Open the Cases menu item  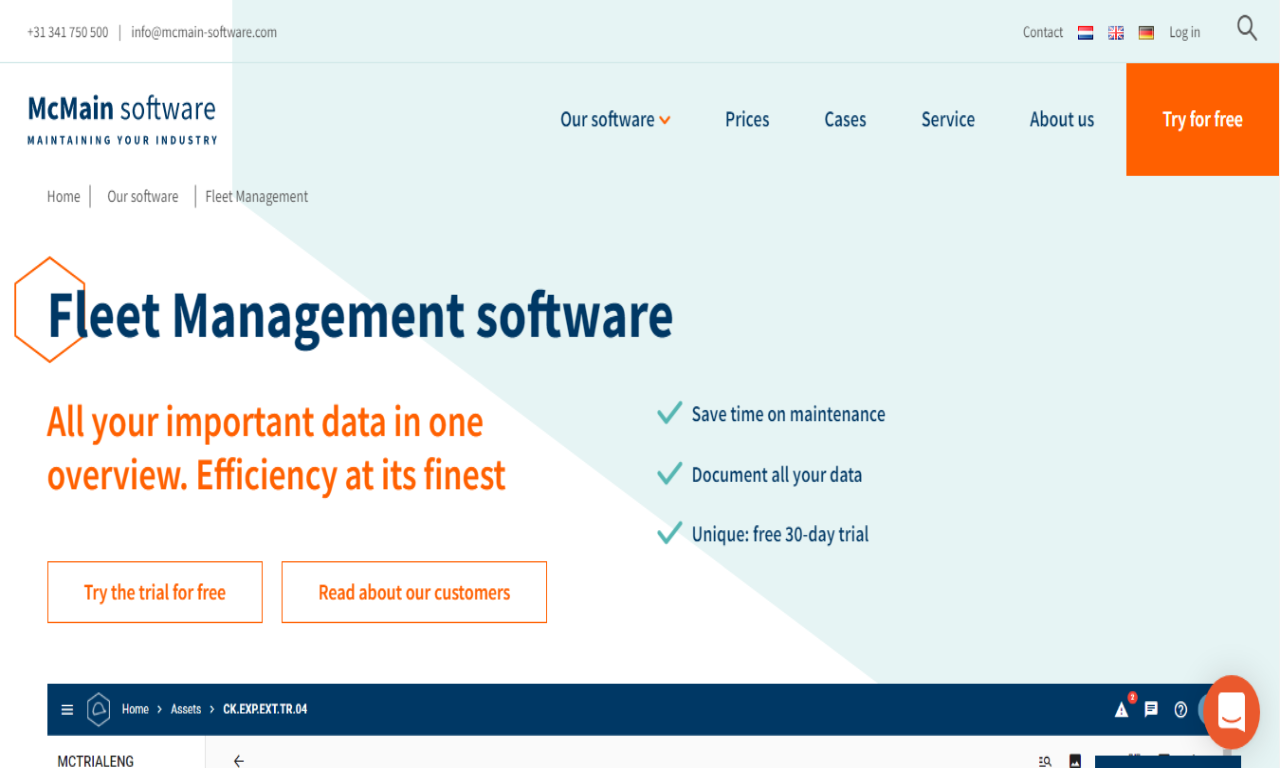[x=845, y=120]
